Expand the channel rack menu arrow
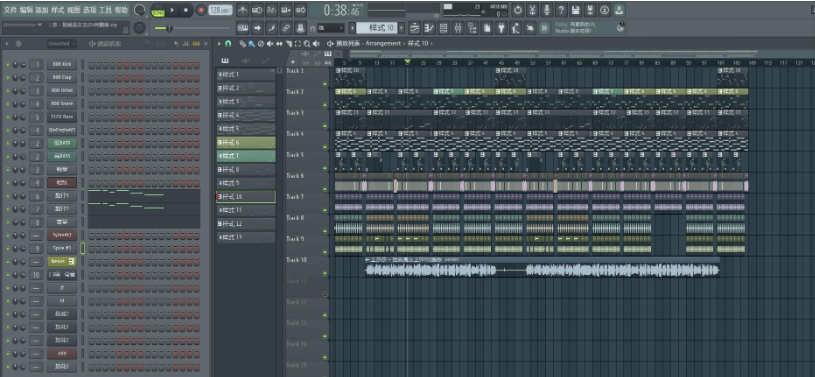This screenshot has width=815, height=377. 7,44
